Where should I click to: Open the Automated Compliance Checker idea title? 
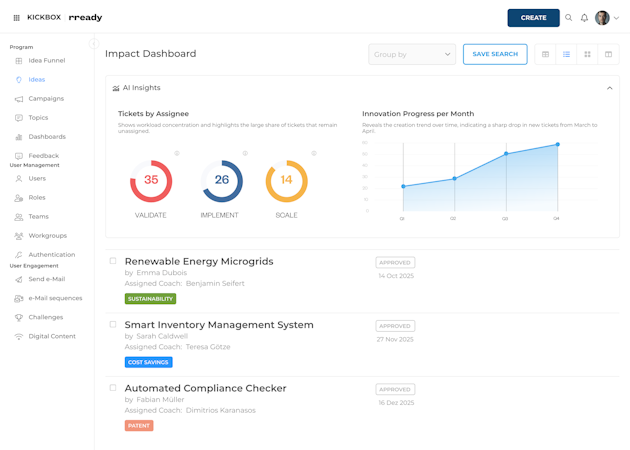click(x=205, y=389)
